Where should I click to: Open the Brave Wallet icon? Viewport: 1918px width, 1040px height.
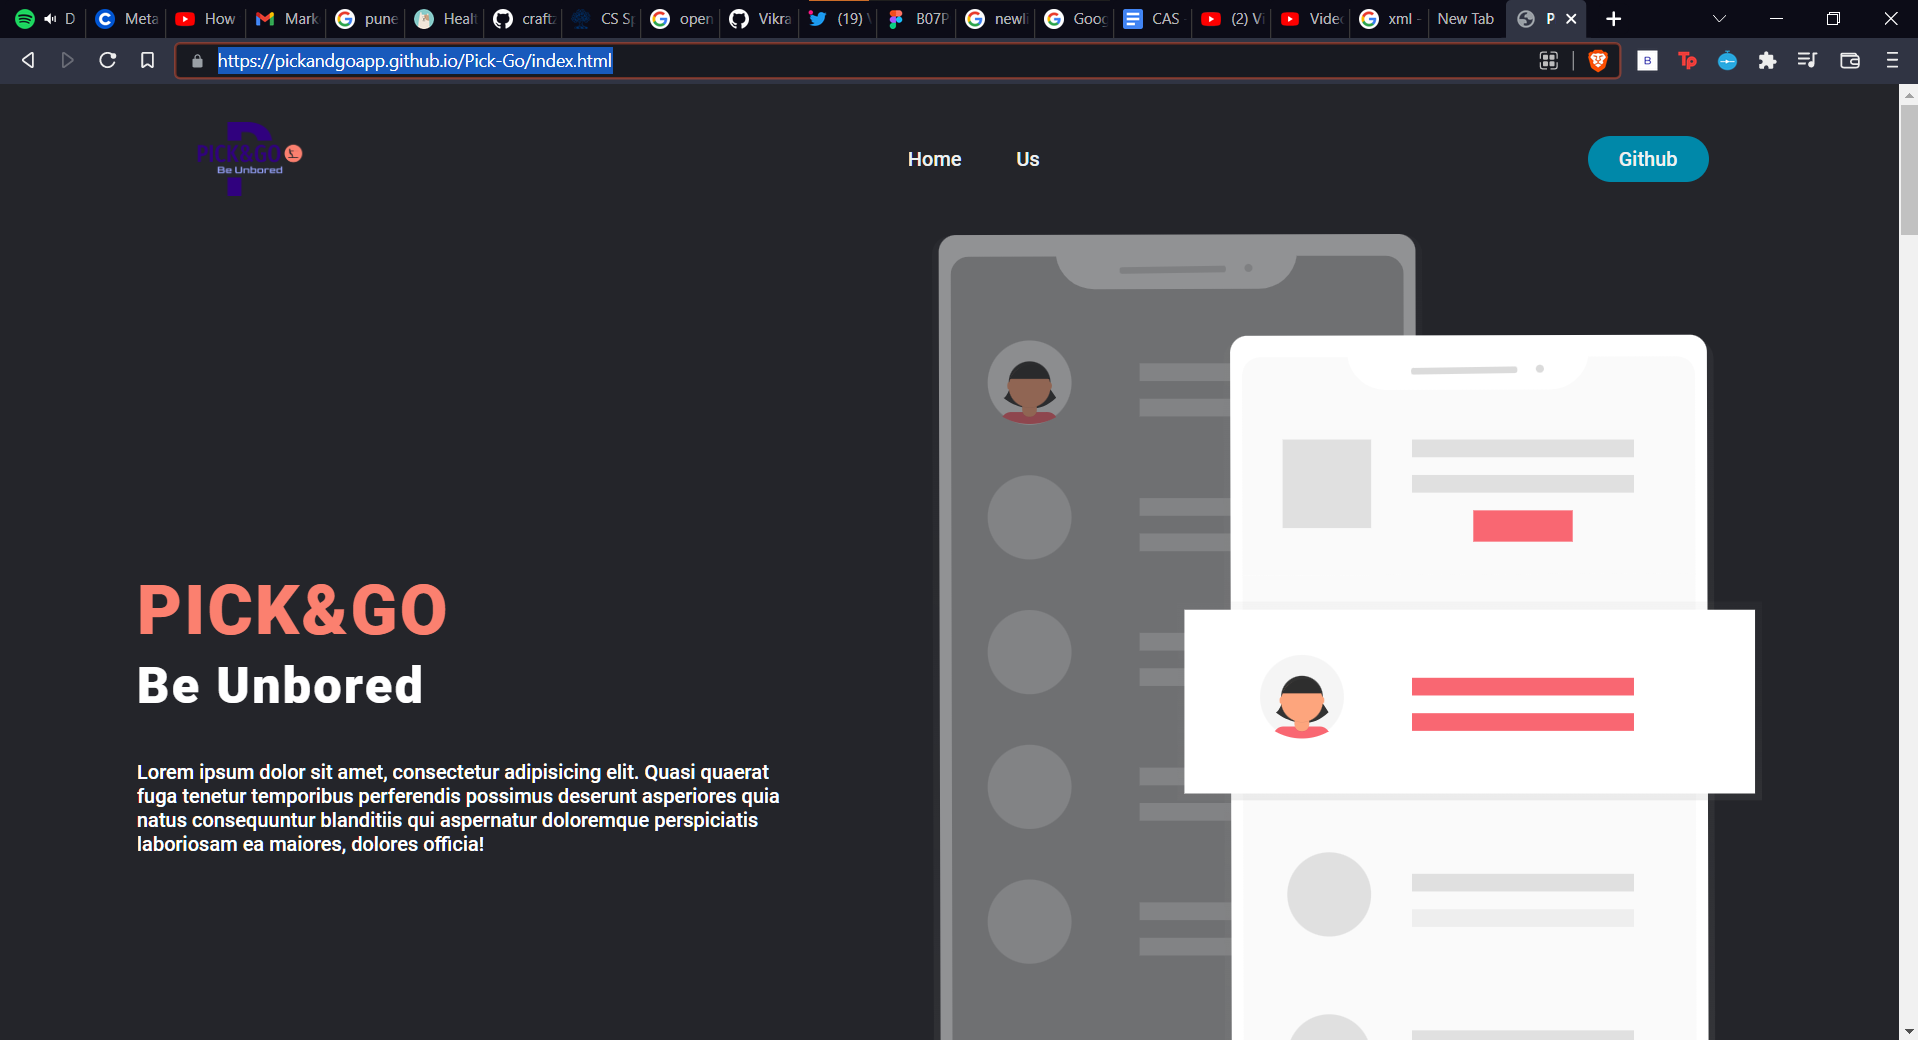(x=1850, y=61)
